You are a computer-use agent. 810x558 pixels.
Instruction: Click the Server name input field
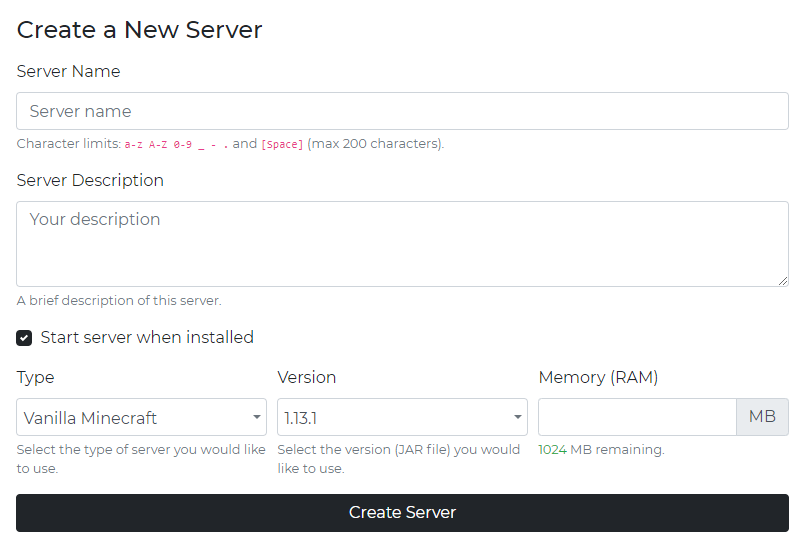402,111
